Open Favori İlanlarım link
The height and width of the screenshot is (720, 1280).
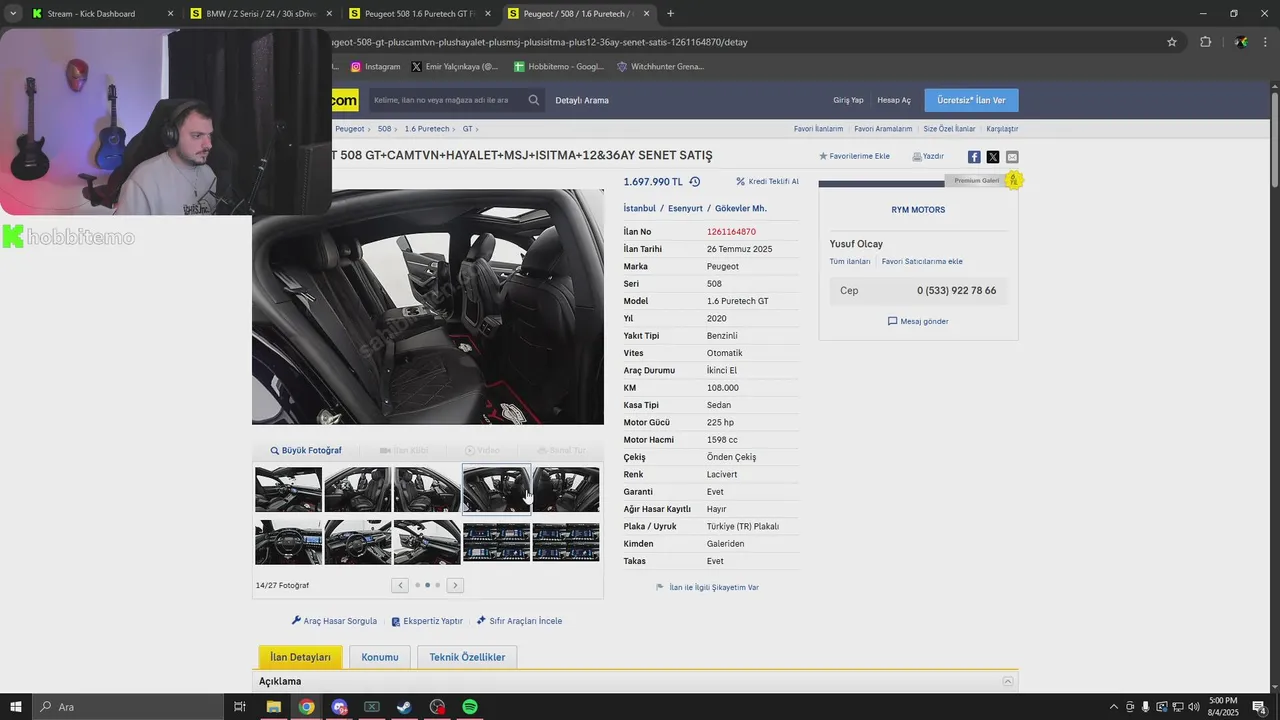pos(818,129)
